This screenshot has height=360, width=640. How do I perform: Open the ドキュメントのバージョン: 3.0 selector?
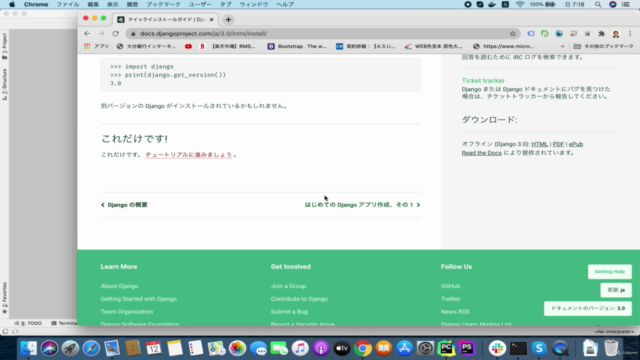point(588,308)
